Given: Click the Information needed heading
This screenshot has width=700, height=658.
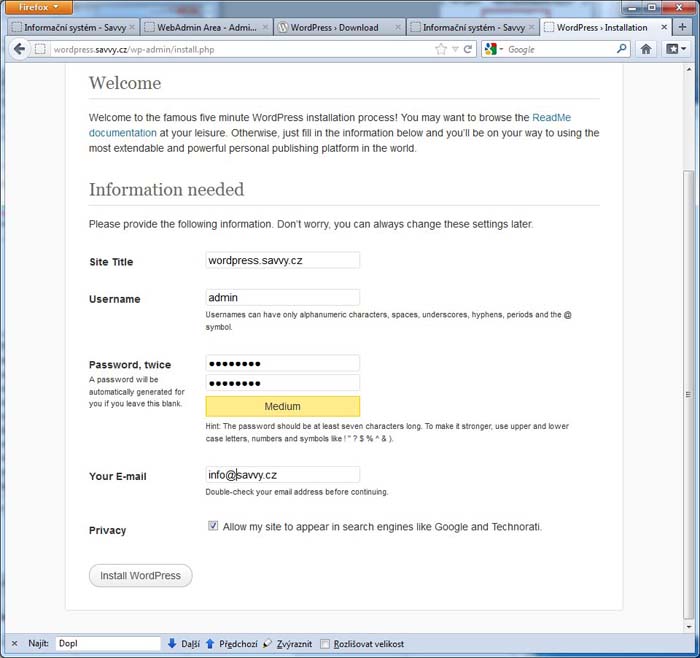Looking at the screenshot, I should 167,190.
